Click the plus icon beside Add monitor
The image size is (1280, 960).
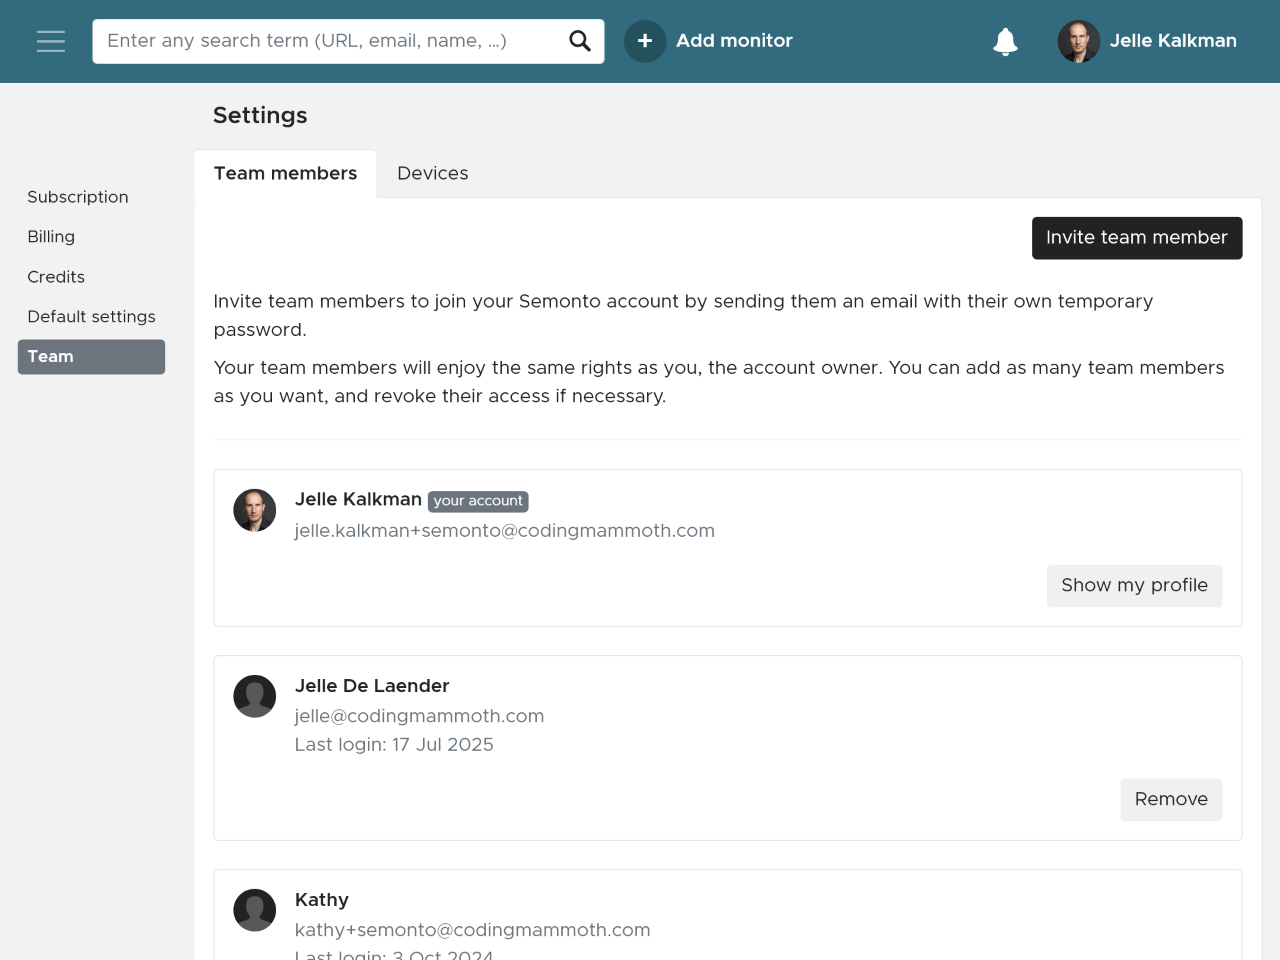[x=645, y=41]
